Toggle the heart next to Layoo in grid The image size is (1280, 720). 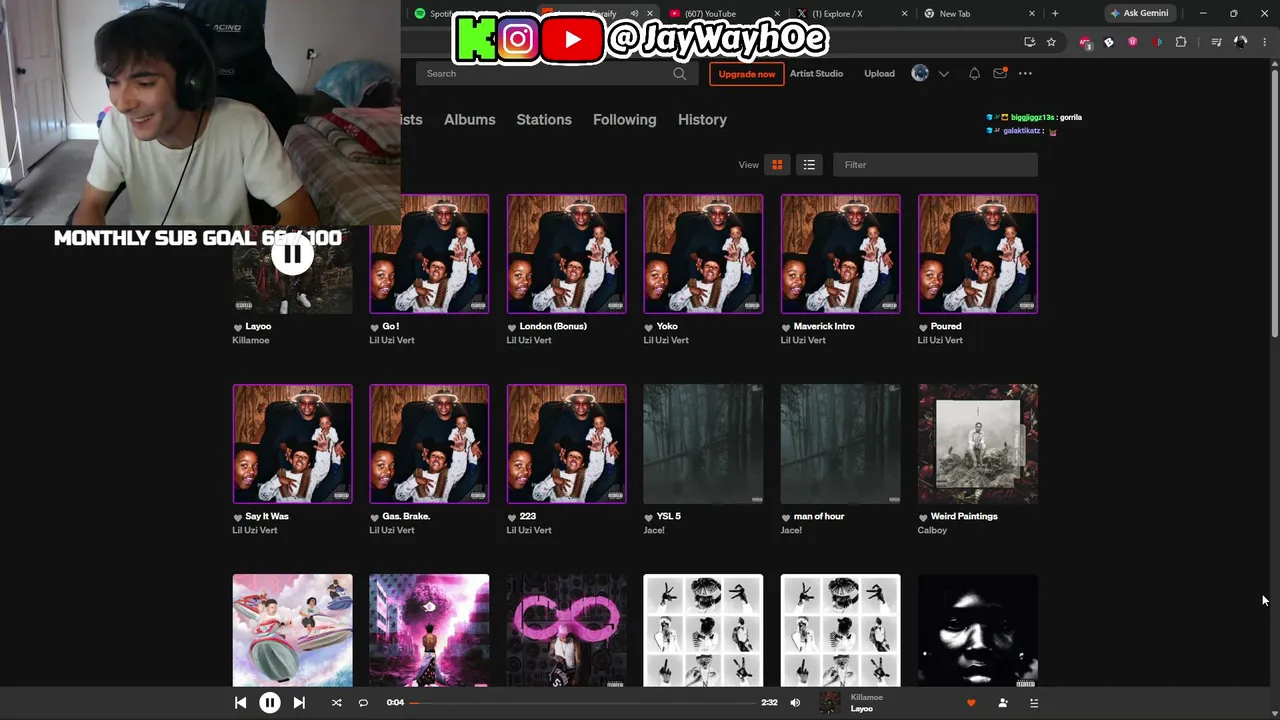click(238, 327)
